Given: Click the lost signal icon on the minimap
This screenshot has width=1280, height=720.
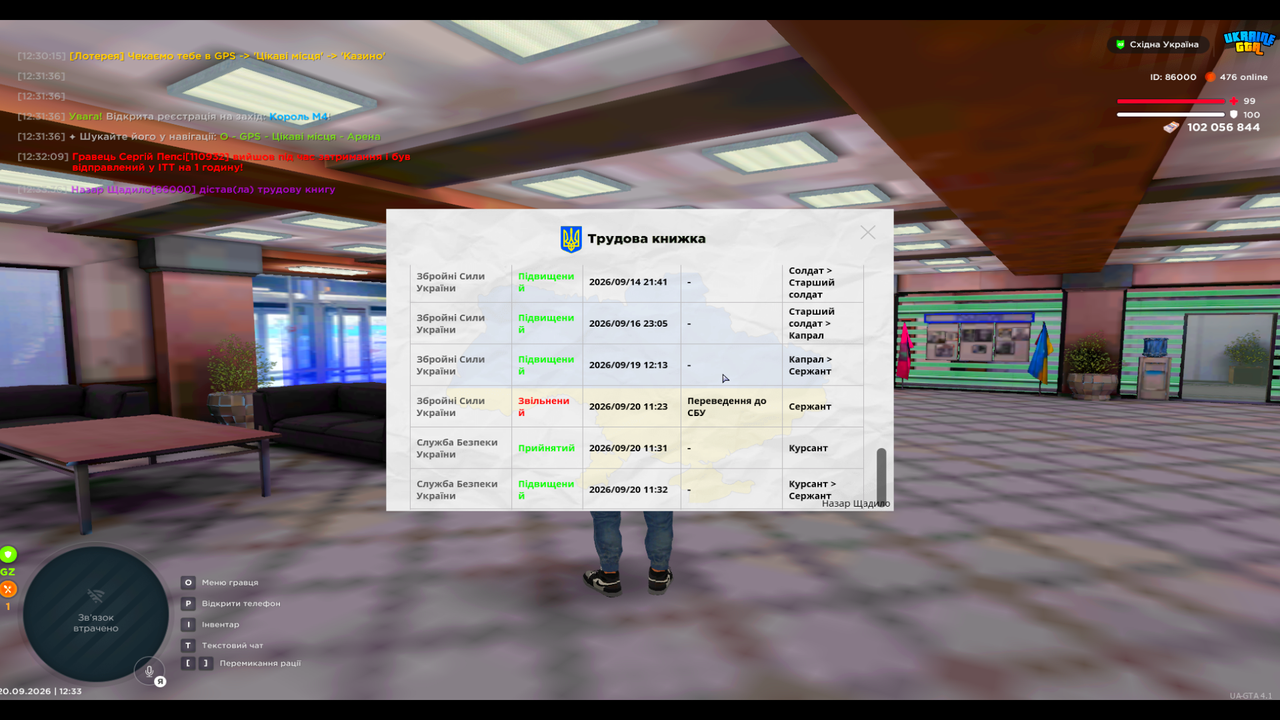Looking at the screenshot, I should tap(96, 596).
